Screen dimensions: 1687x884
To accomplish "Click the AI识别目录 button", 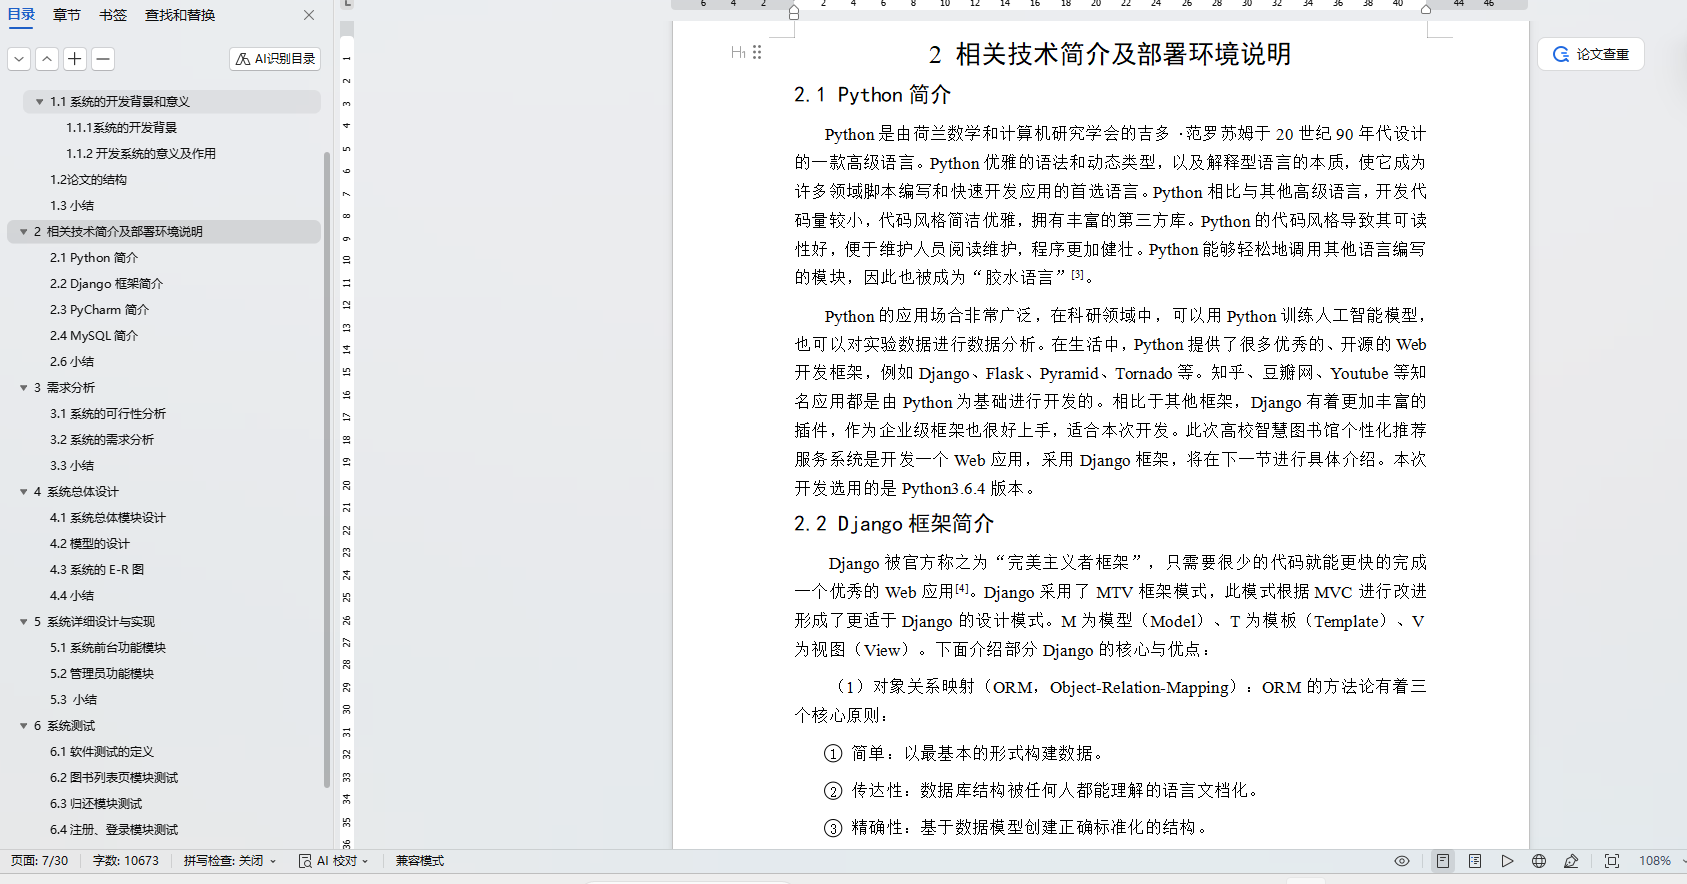I will [275, 59].
